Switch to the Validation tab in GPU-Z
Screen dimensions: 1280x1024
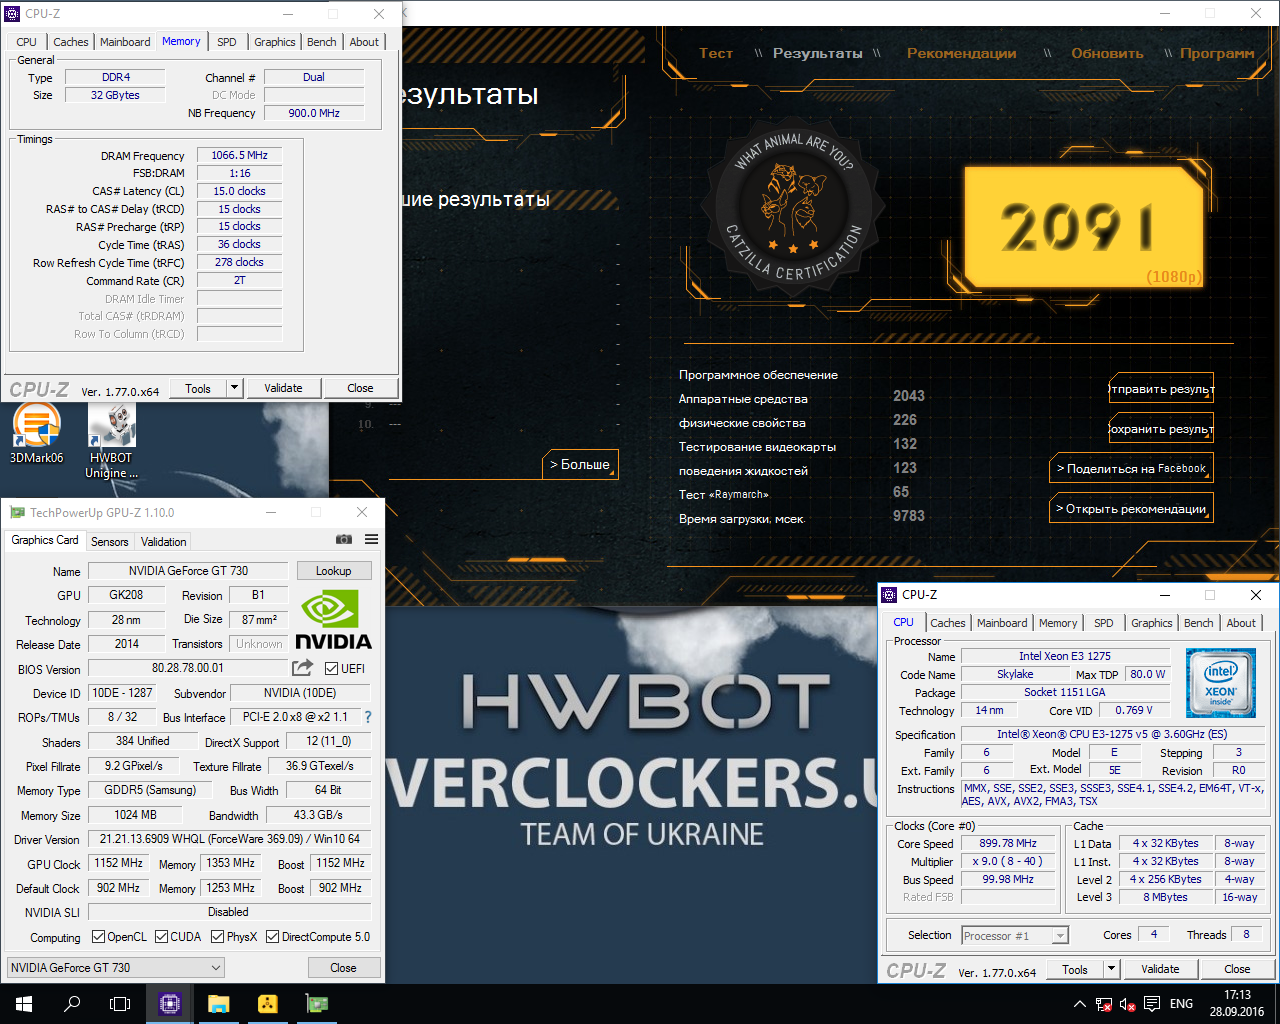[163, 542]
